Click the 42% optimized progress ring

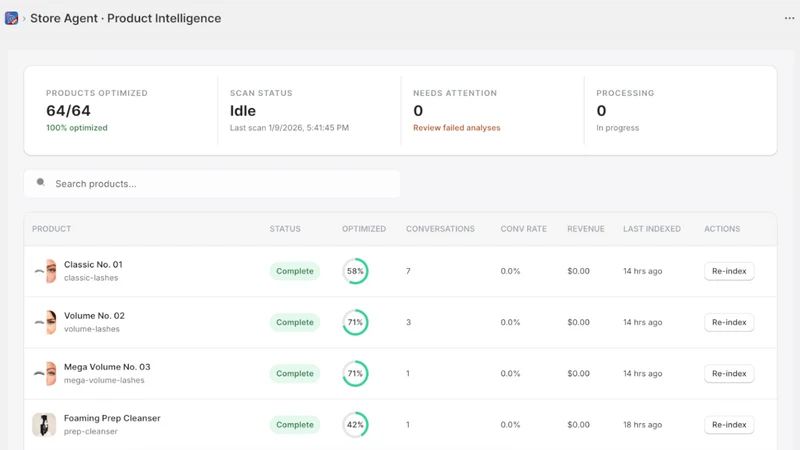point(355,424)
